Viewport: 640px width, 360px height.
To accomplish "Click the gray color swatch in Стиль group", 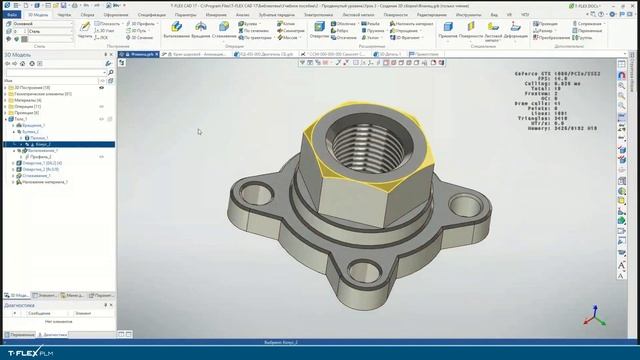I will coord(24,39).
